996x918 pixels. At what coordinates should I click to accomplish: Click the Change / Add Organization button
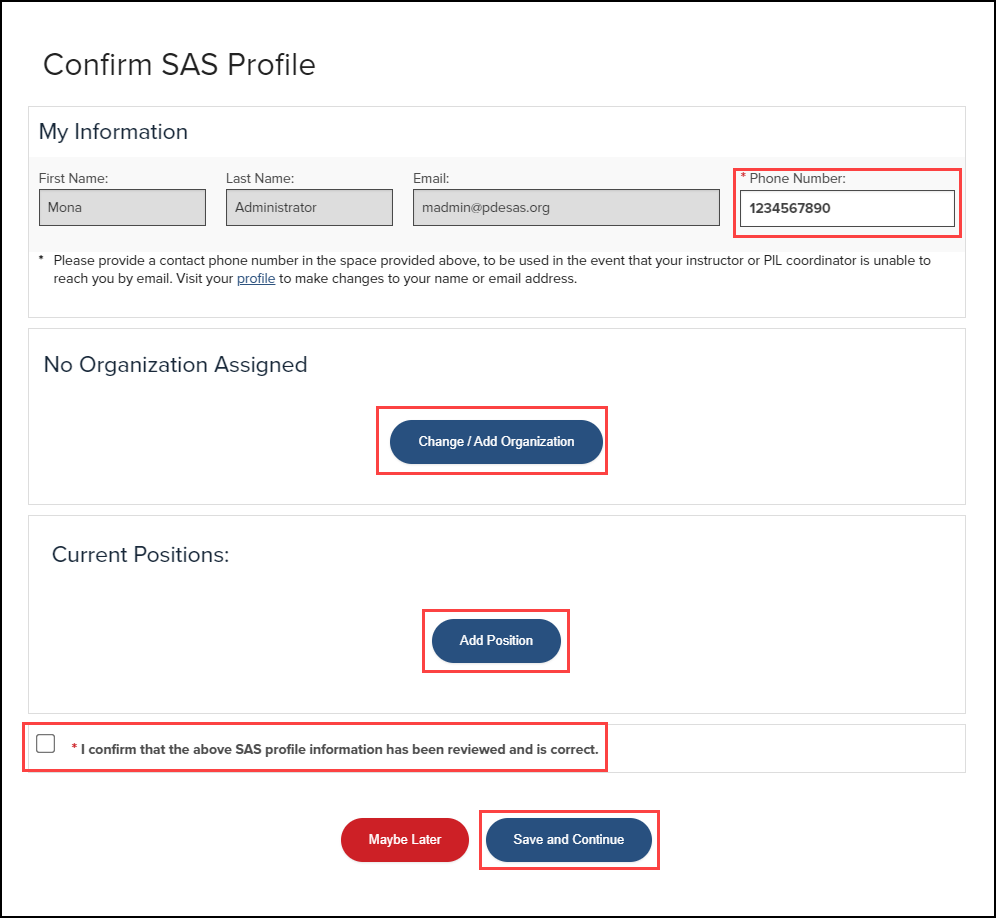[x=495, y=441]
